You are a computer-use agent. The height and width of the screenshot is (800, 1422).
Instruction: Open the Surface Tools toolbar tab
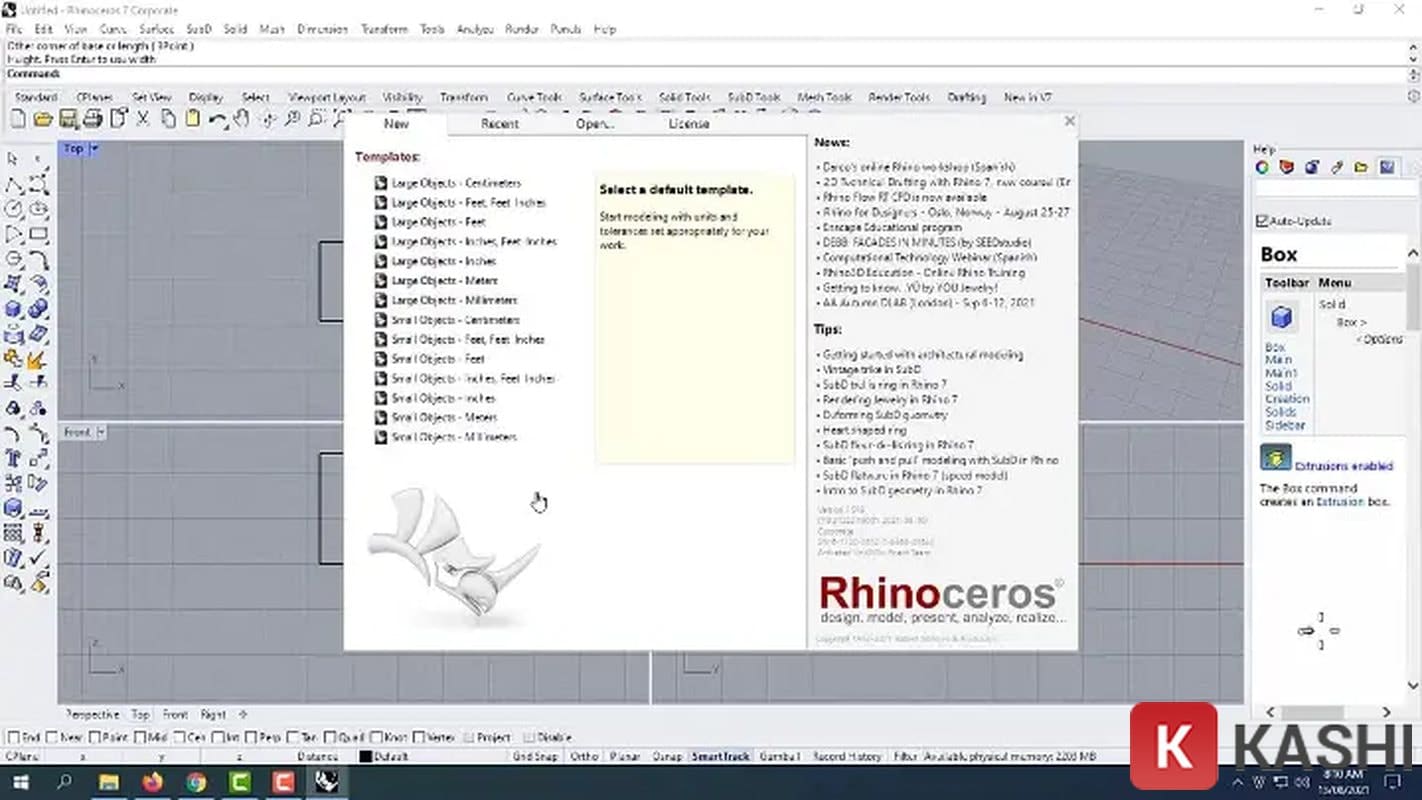coord(610,97)
